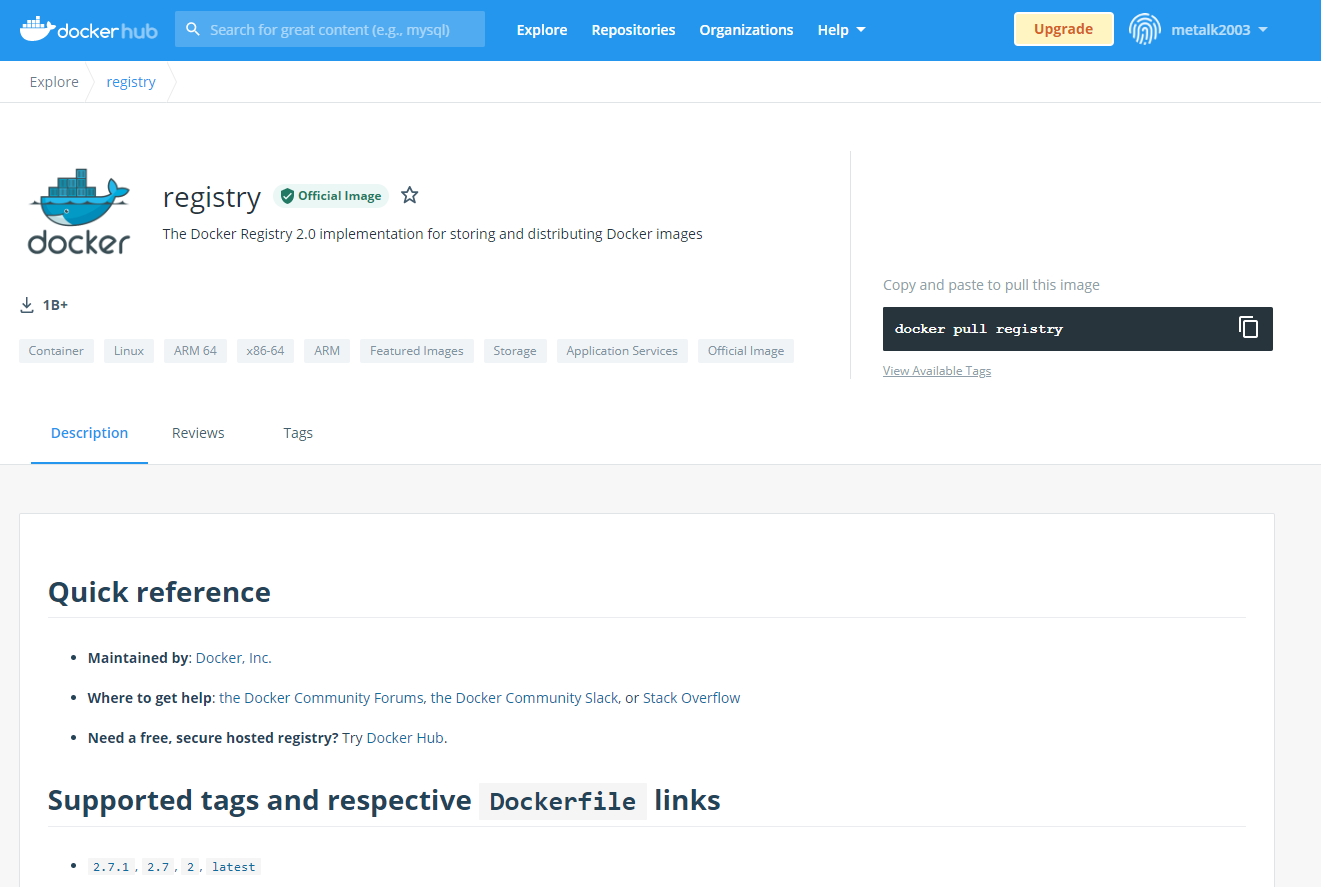Click the Docker Registry 2.0 description text
This screenshot has width=1321, height=887.
coord(432,234)
